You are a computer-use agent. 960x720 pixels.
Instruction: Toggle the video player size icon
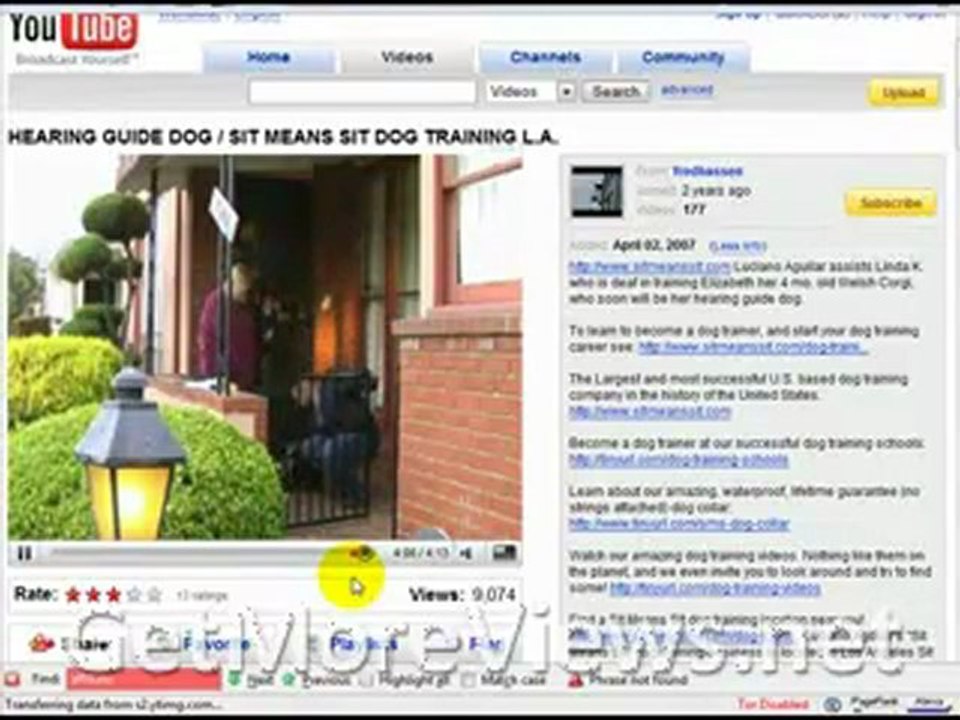[504, 553]
